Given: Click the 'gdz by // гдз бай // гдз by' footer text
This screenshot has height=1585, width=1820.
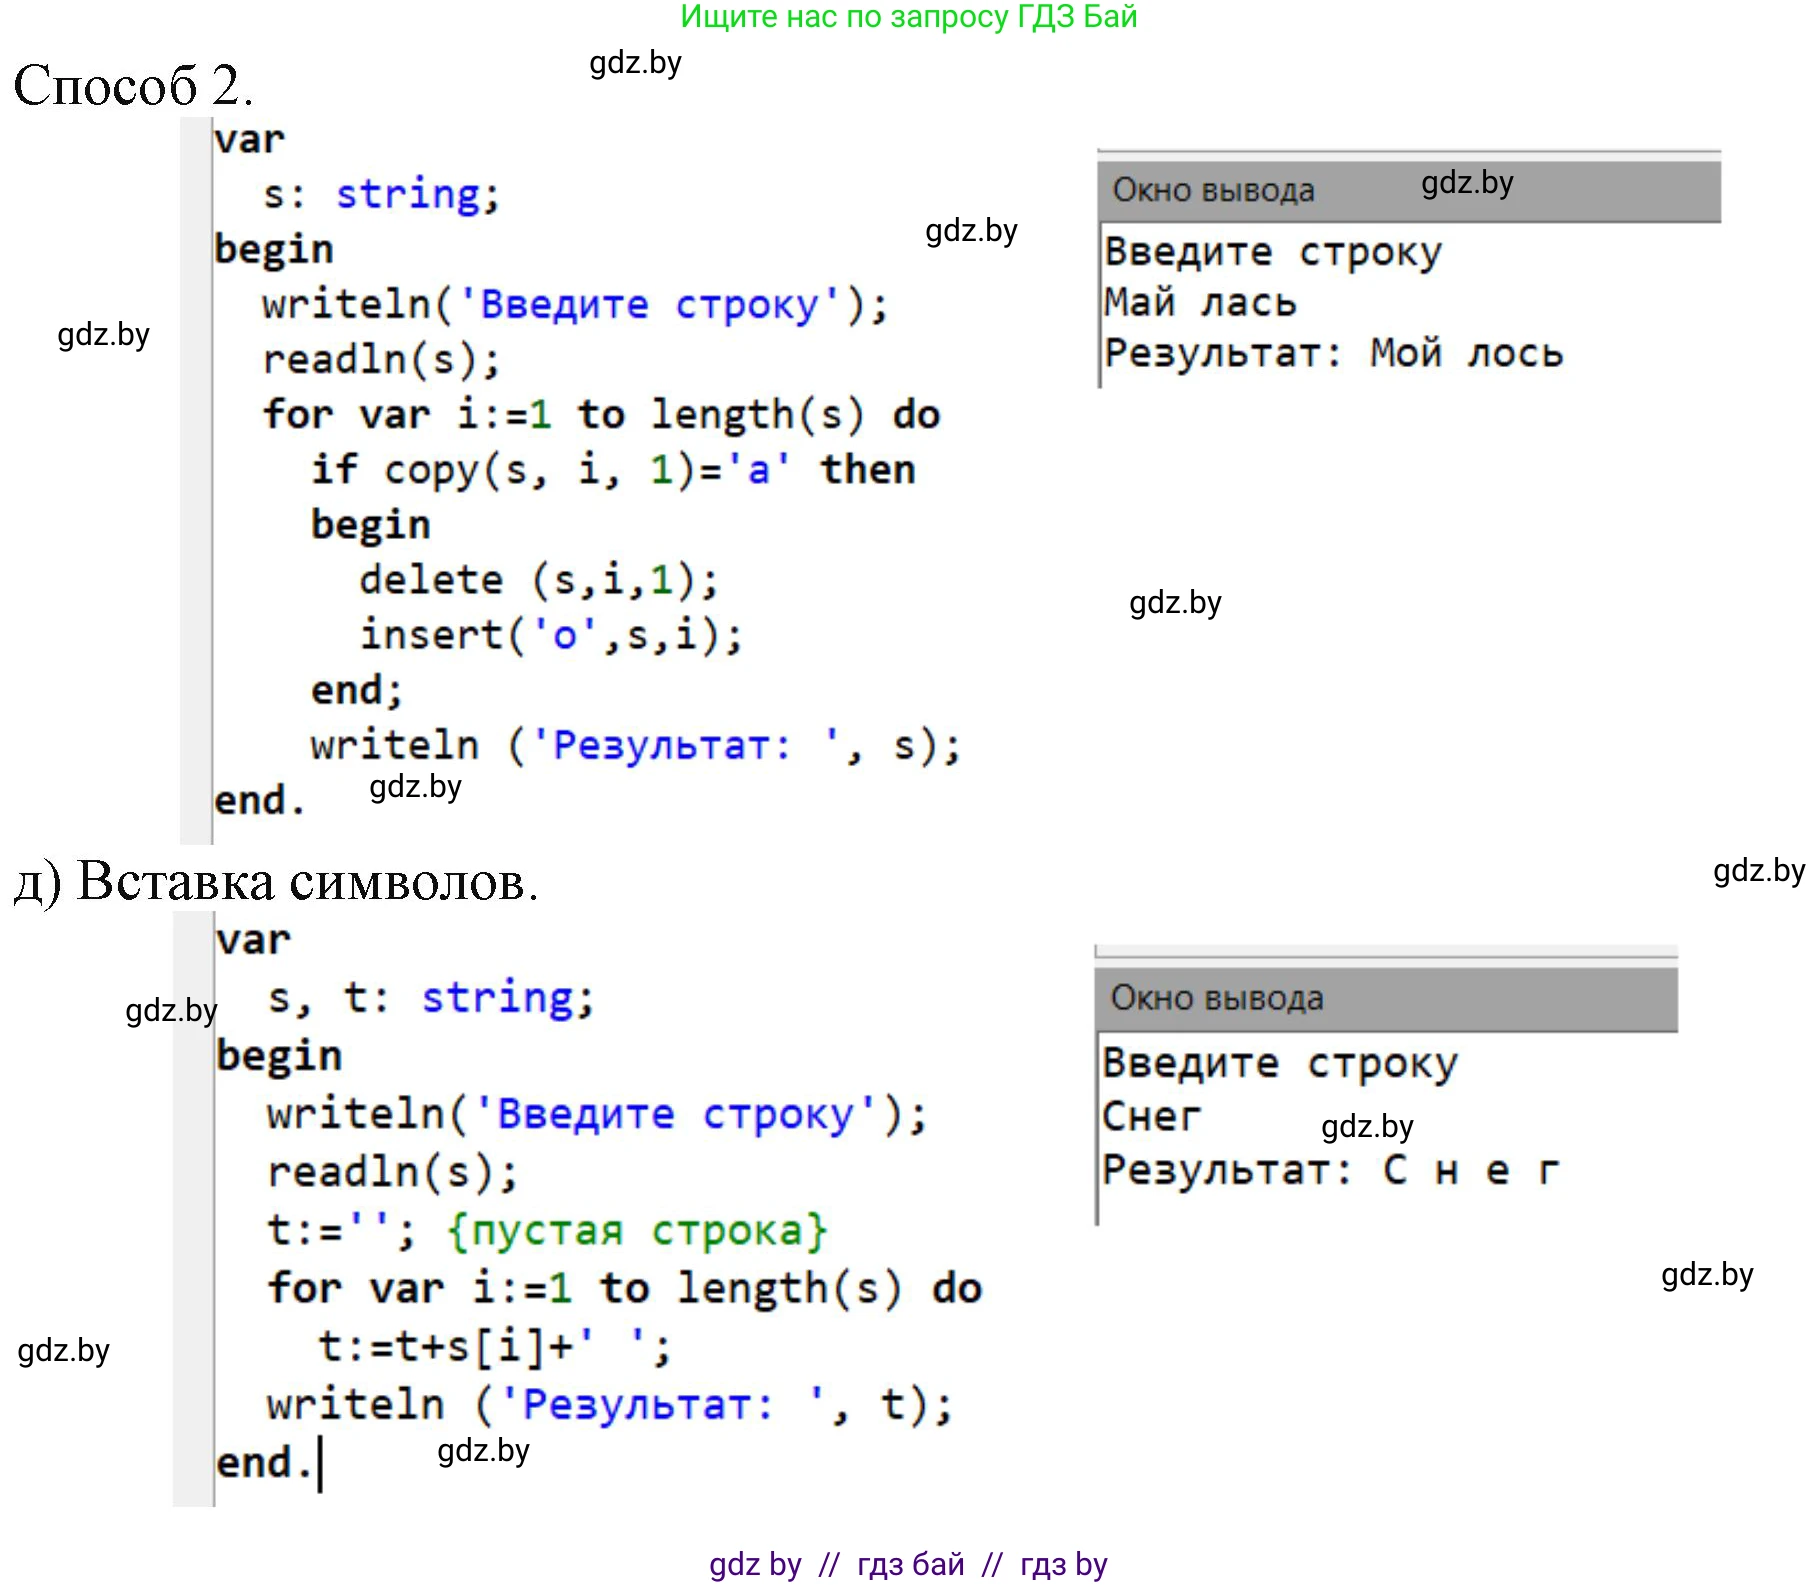Looking at the screenshot, I should (908, 1564).
